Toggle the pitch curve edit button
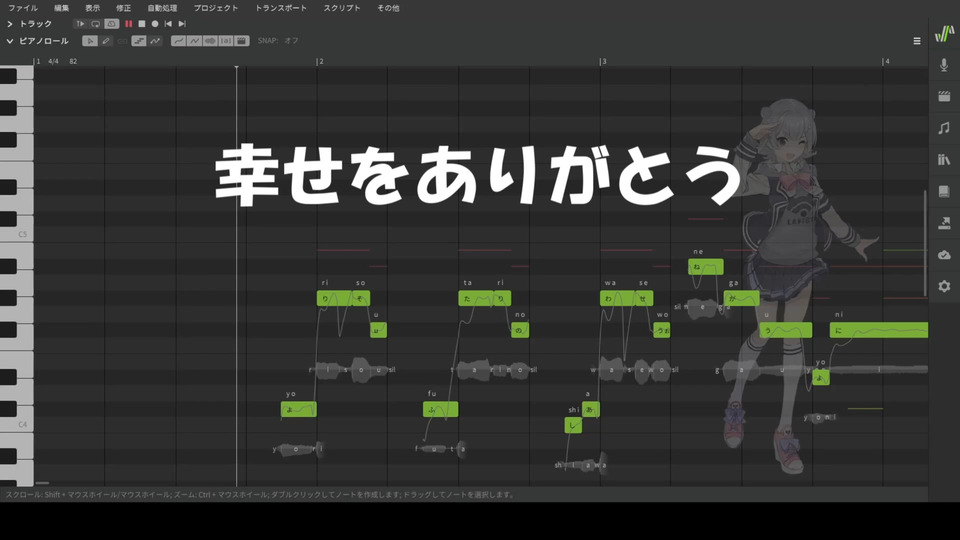 155,41
